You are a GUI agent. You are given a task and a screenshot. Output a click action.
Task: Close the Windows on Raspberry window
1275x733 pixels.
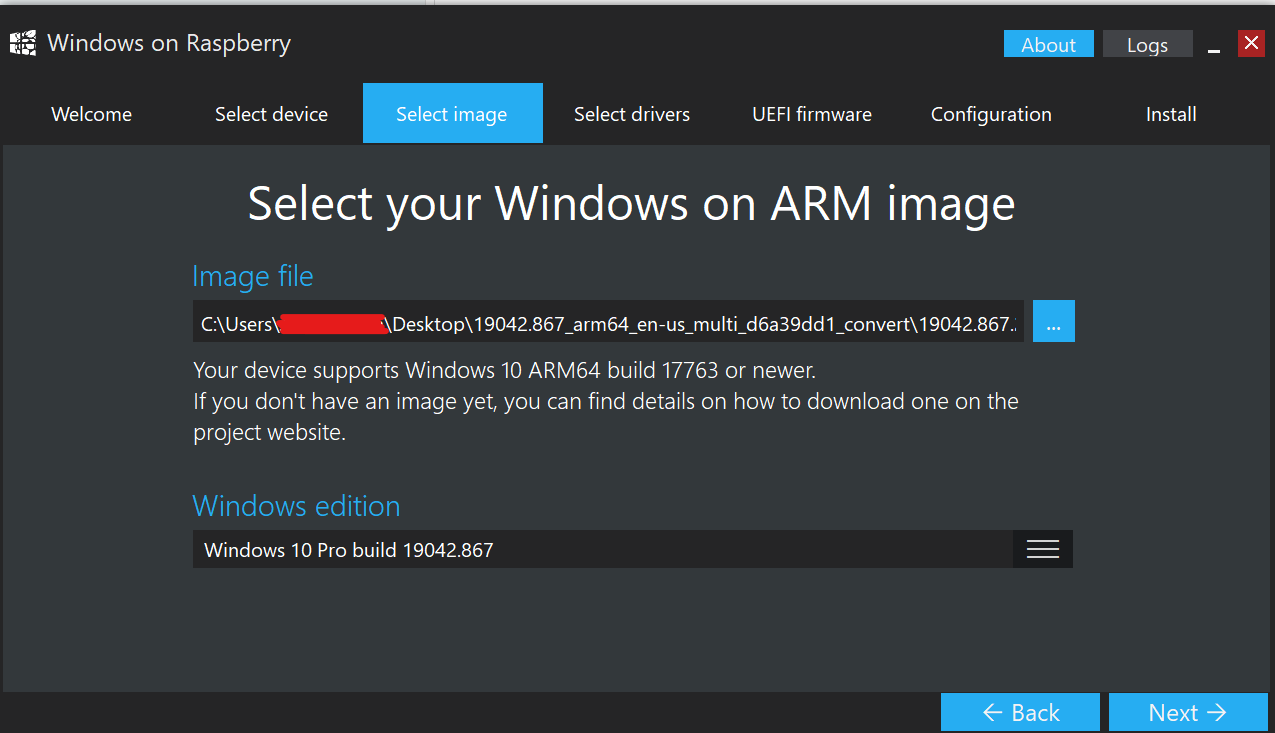pyautogui.click(x=1251, y=43)
